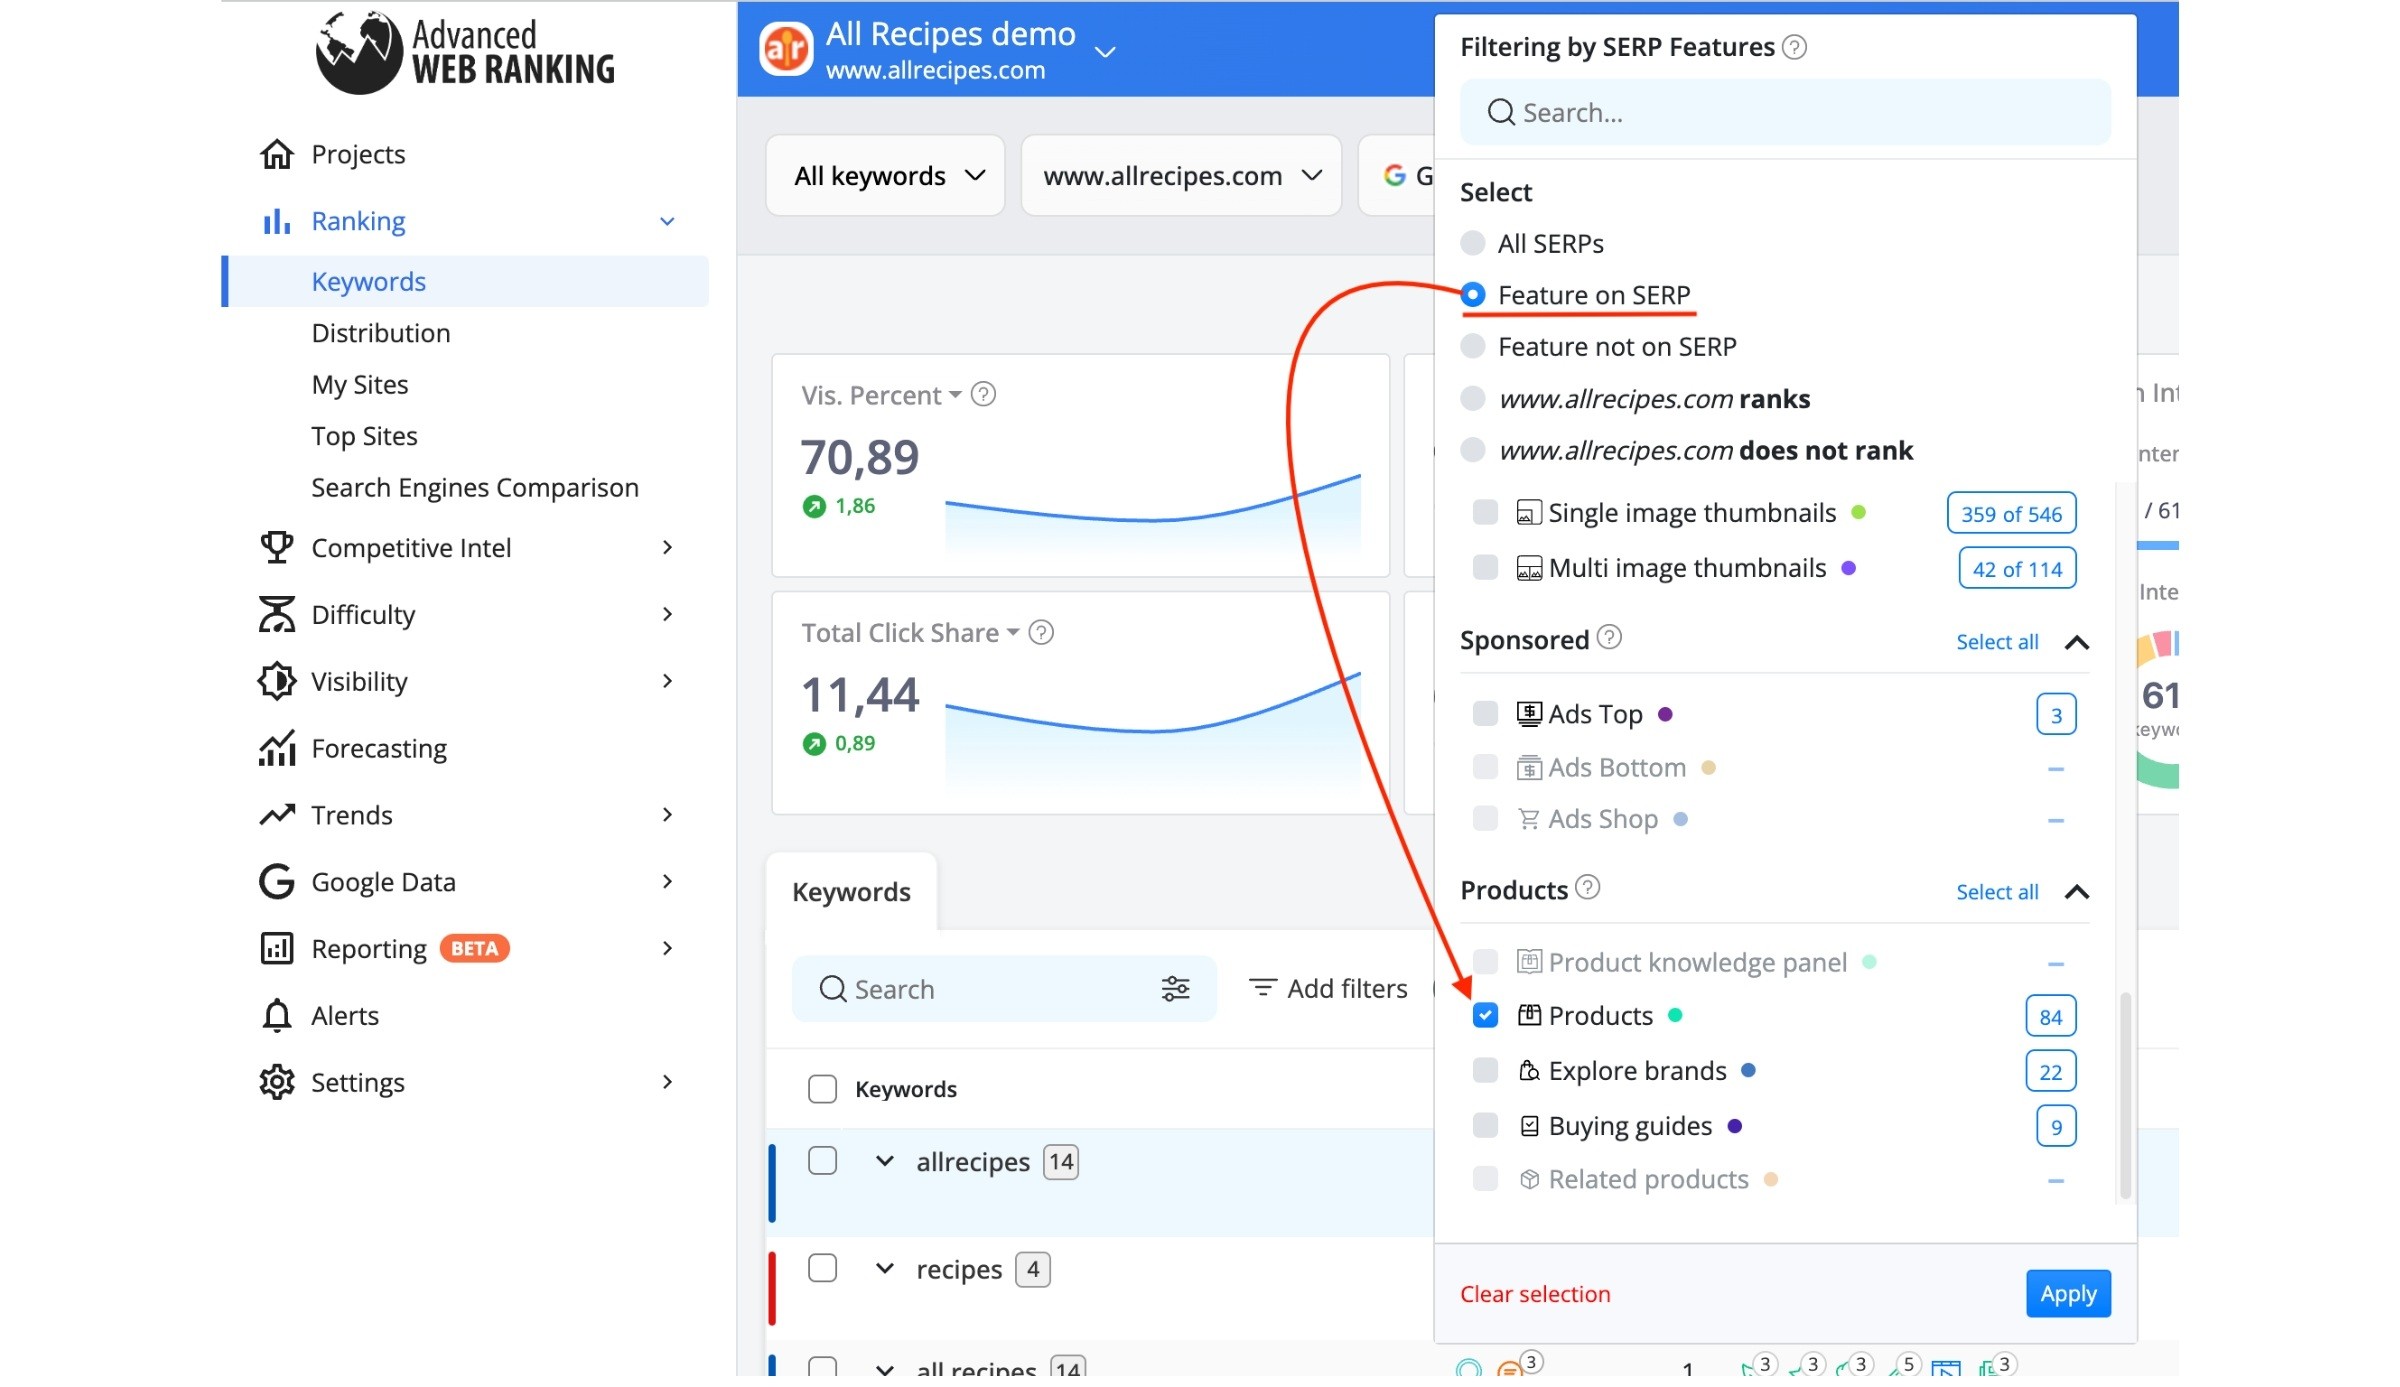Image resolution: width=2400 pixels, height=1387 pixels.
Task: Collapse the Sponsored section
Action: (2078, 643)
